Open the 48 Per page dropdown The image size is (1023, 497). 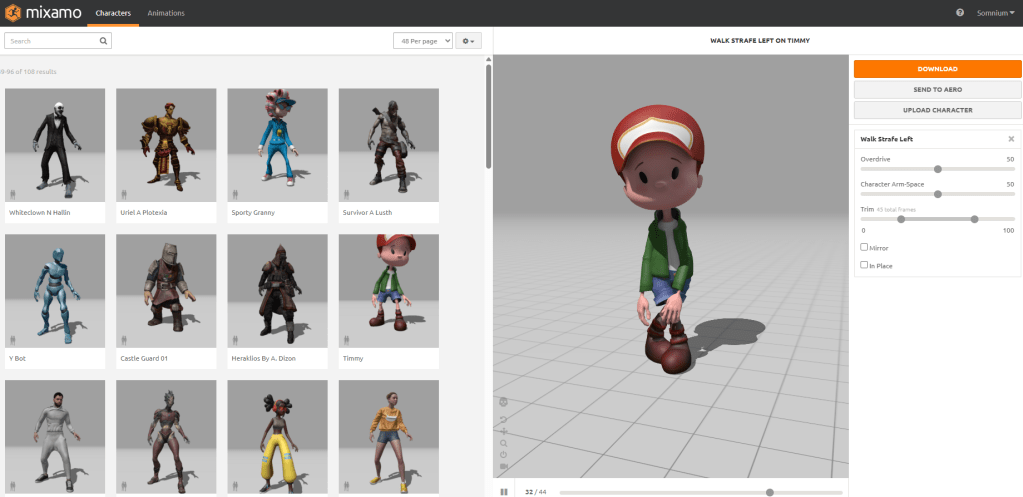[422, 41]
